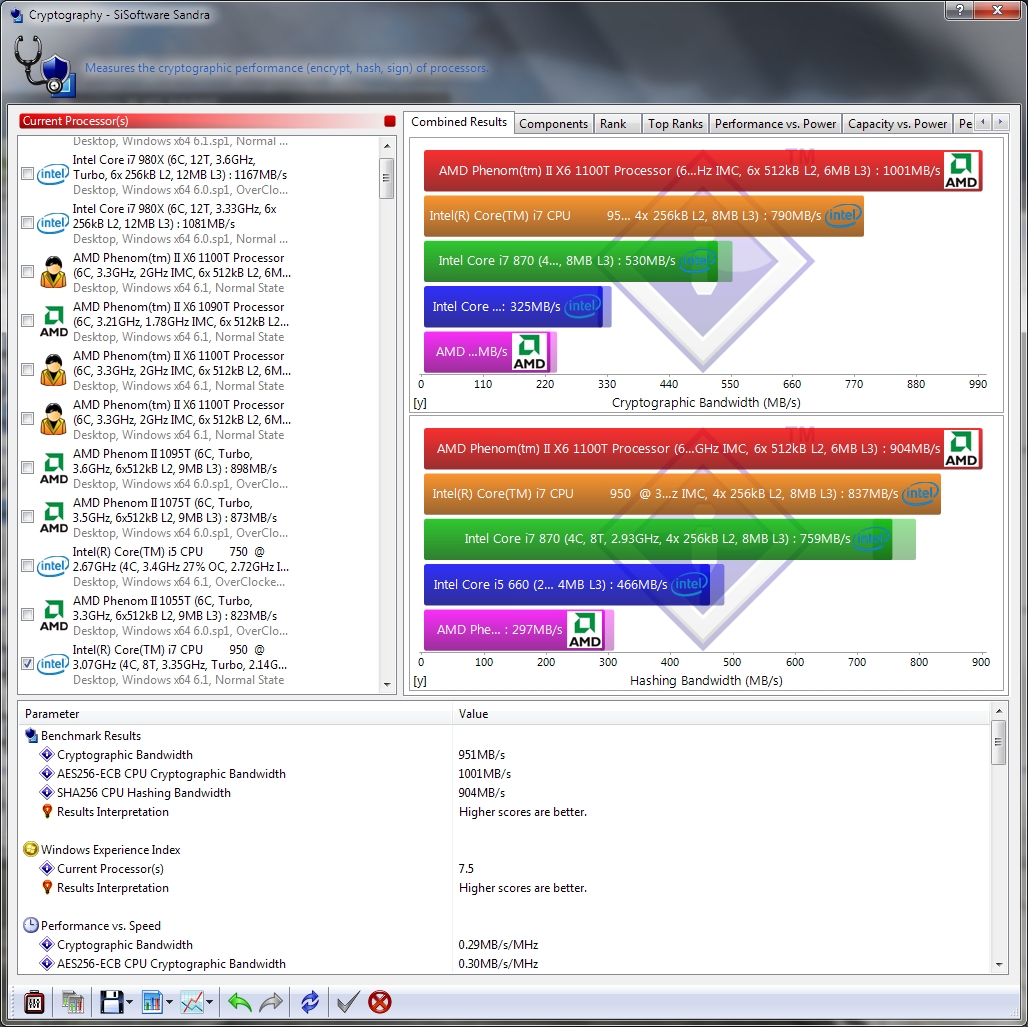Viewport: 1028px width, 1027px height.
Task: Click AMD logo of Phenom II 1095T row
Action: pyautogui.click(x=53, y=468)
